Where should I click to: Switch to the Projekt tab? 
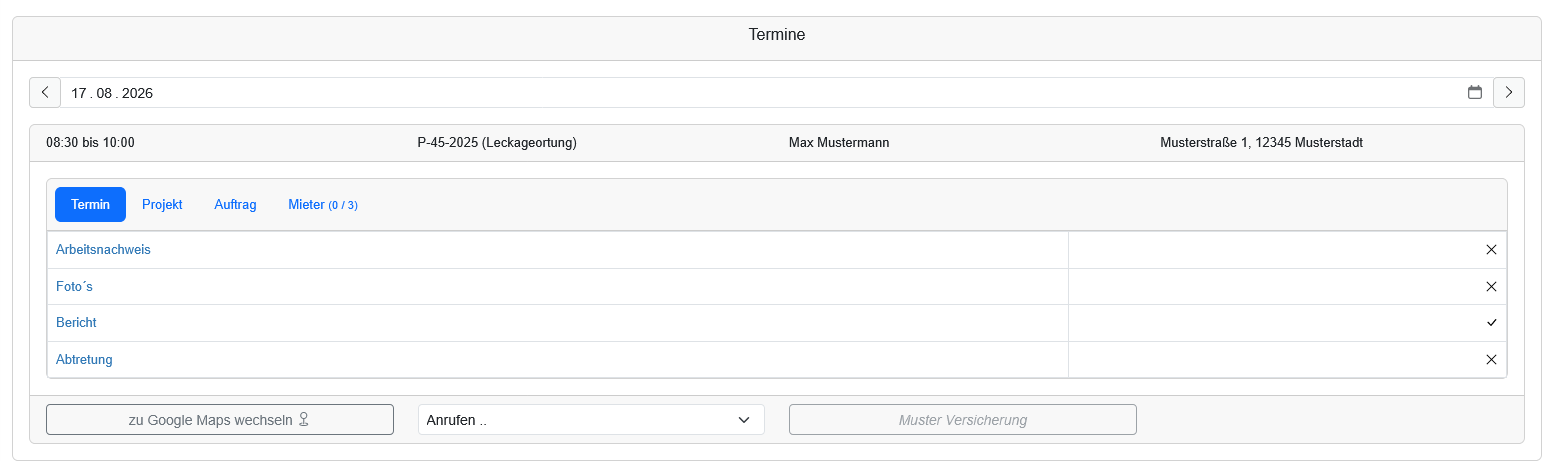coord(162,204)
